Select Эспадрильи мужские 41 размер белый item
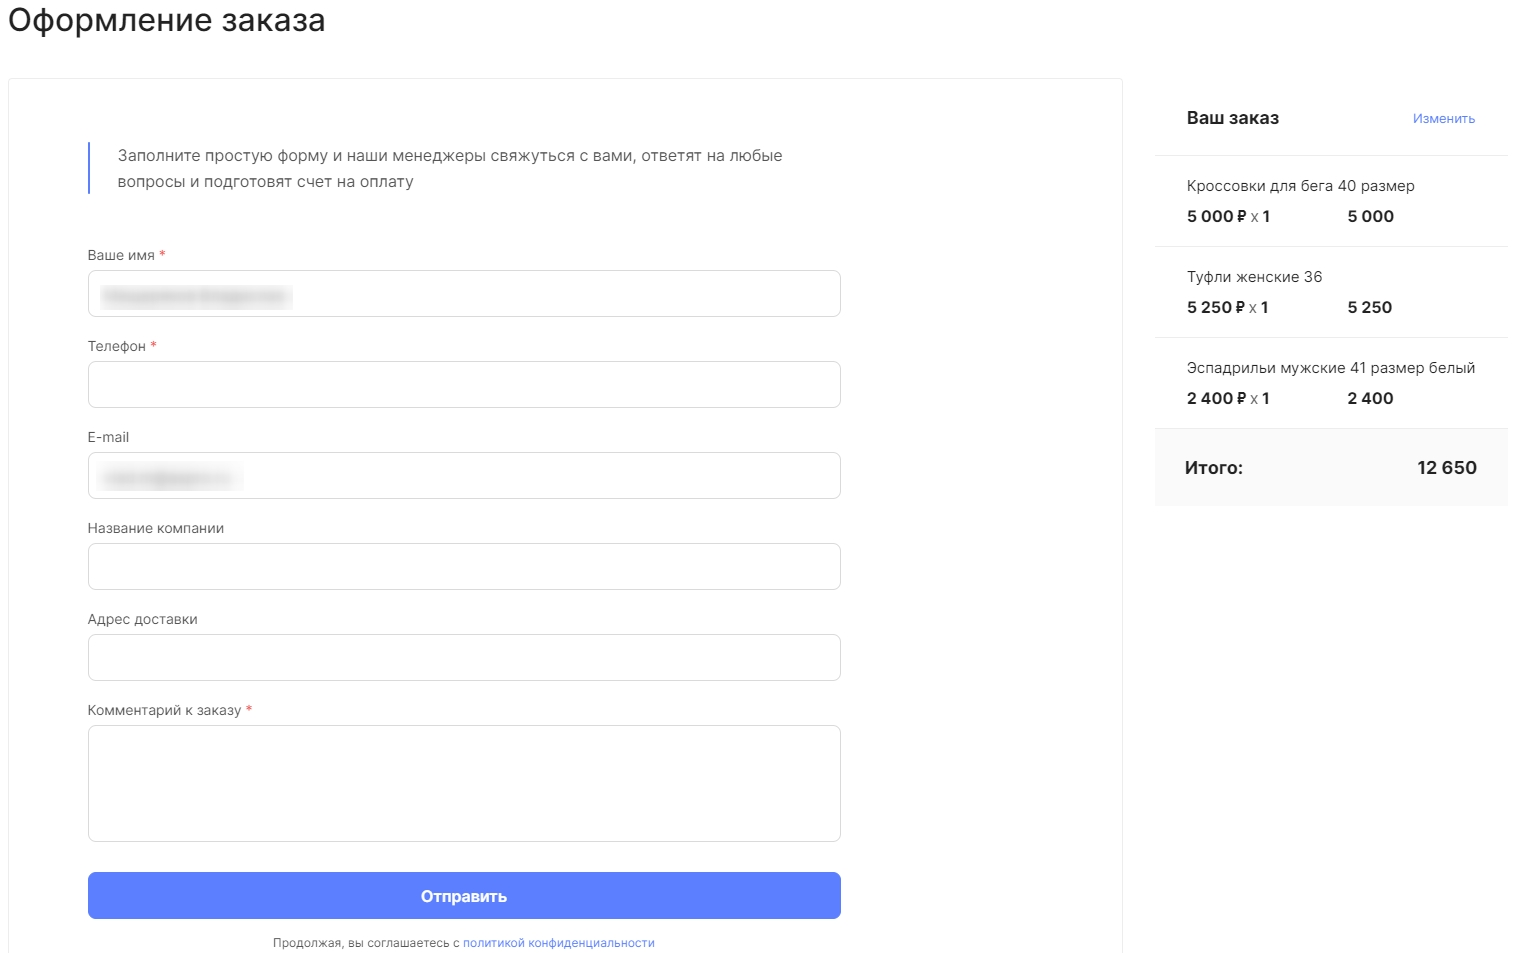The height and width of the screenshot is (953, 1523). pyautogui.click(x=1331, y=368)
